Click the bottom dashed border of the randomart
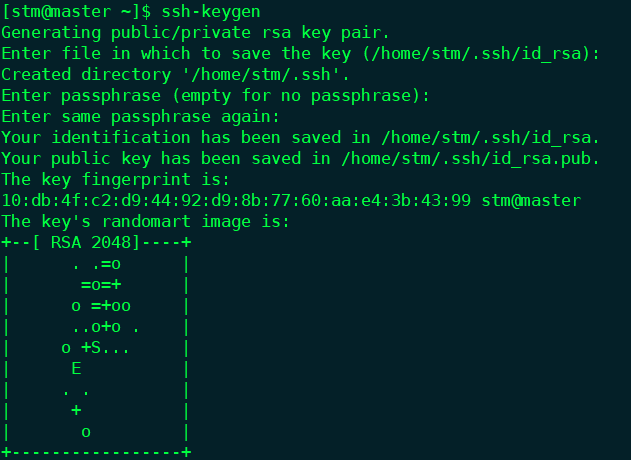 pyautogui.click(x=96, y=452)
